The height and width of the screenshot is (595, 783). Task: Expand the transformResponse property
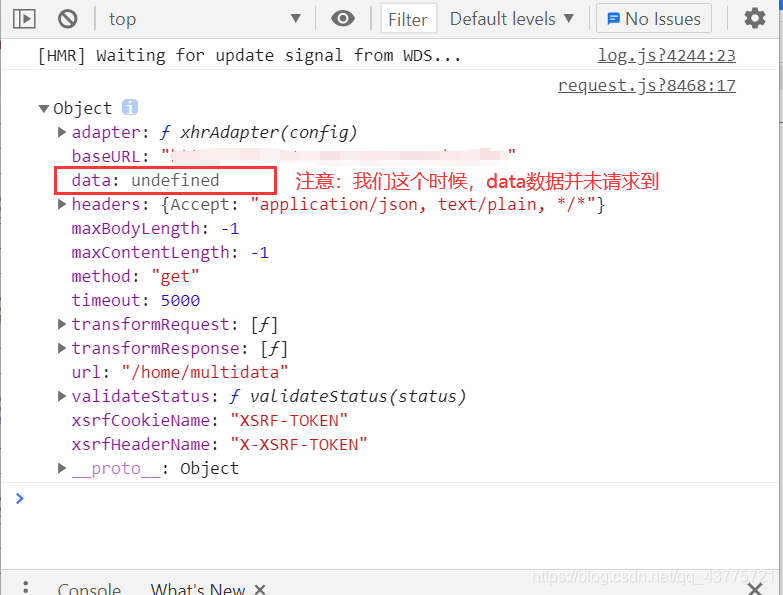tap(61, 348)
